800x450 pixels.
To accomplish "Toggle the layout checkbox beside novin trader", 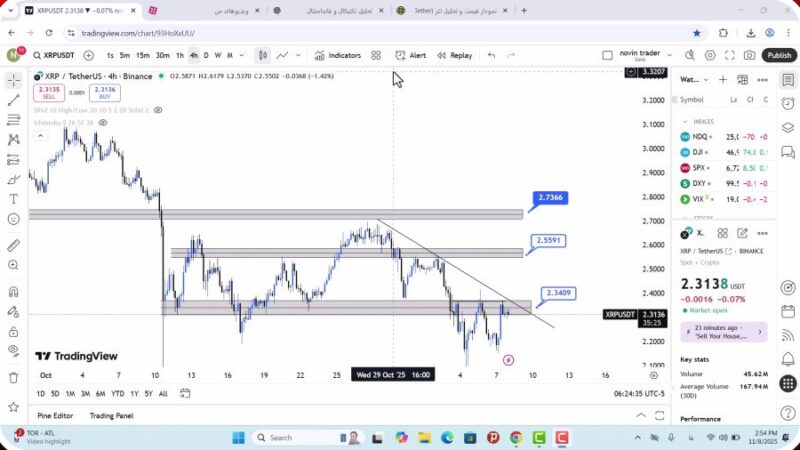I will point(607,56).
